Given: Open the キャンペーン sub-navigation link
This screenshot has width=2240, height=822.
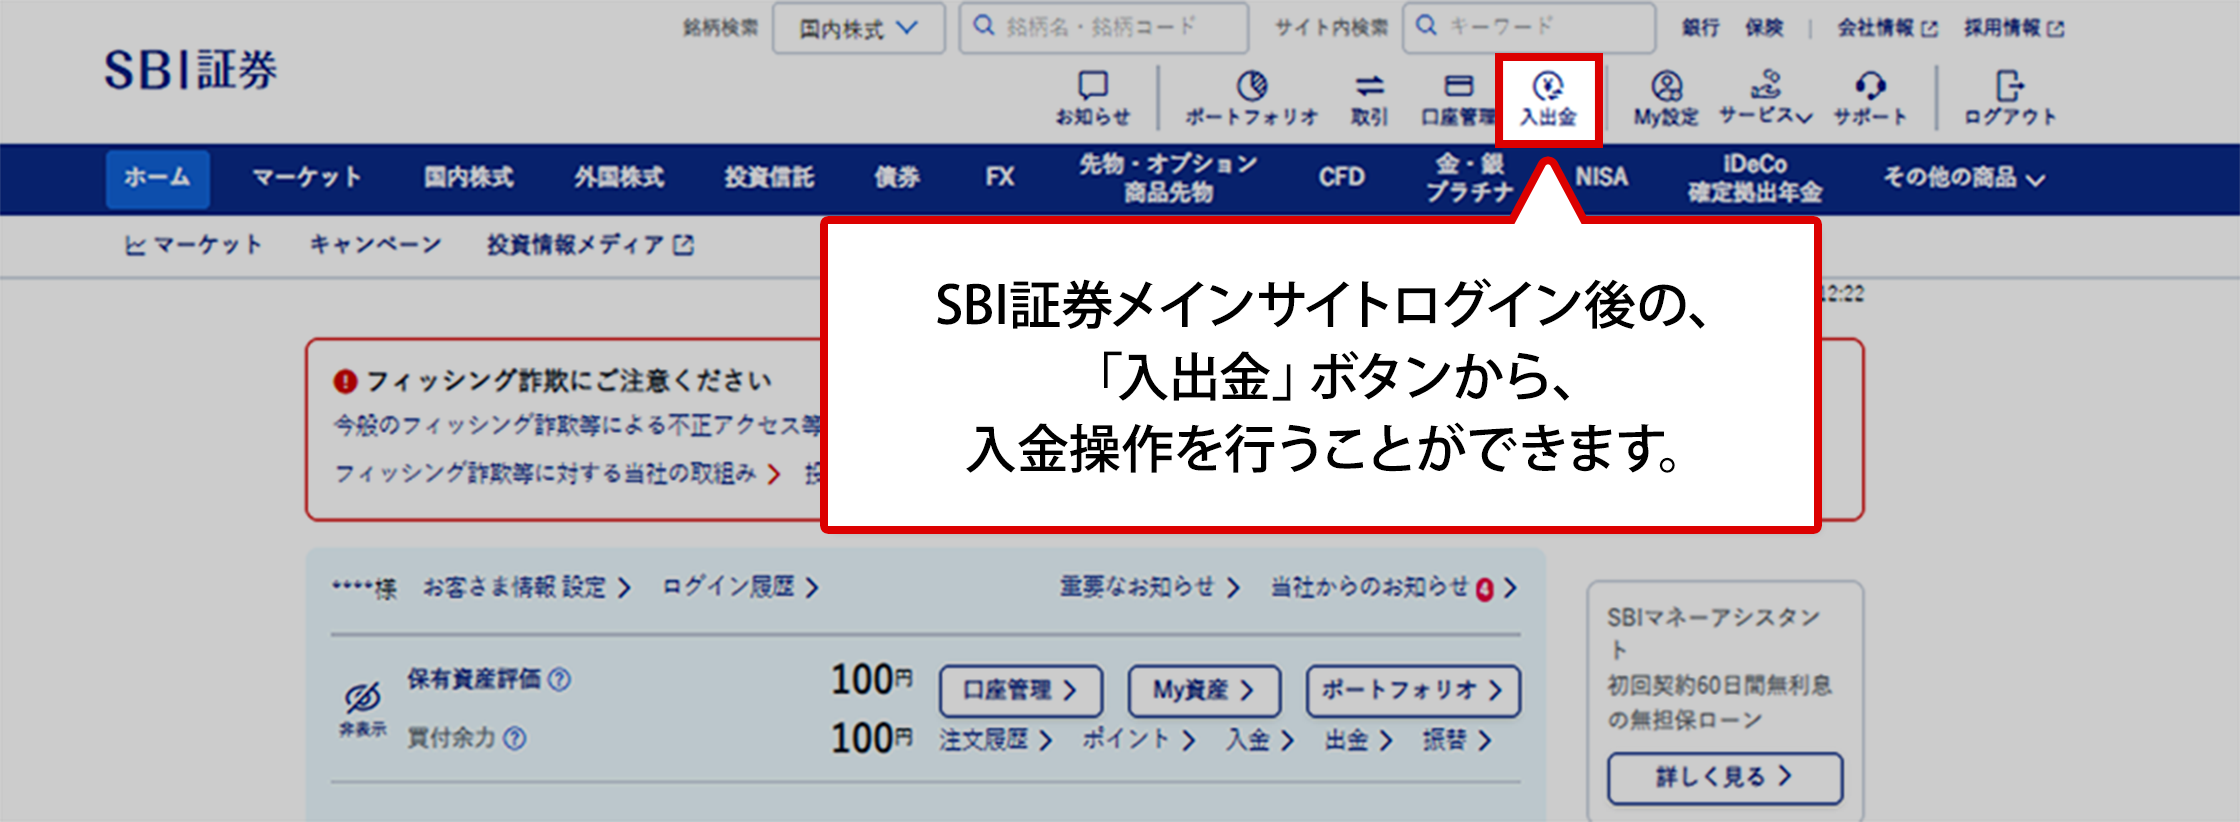Looking at the screenshot, I should coord(375,245).
